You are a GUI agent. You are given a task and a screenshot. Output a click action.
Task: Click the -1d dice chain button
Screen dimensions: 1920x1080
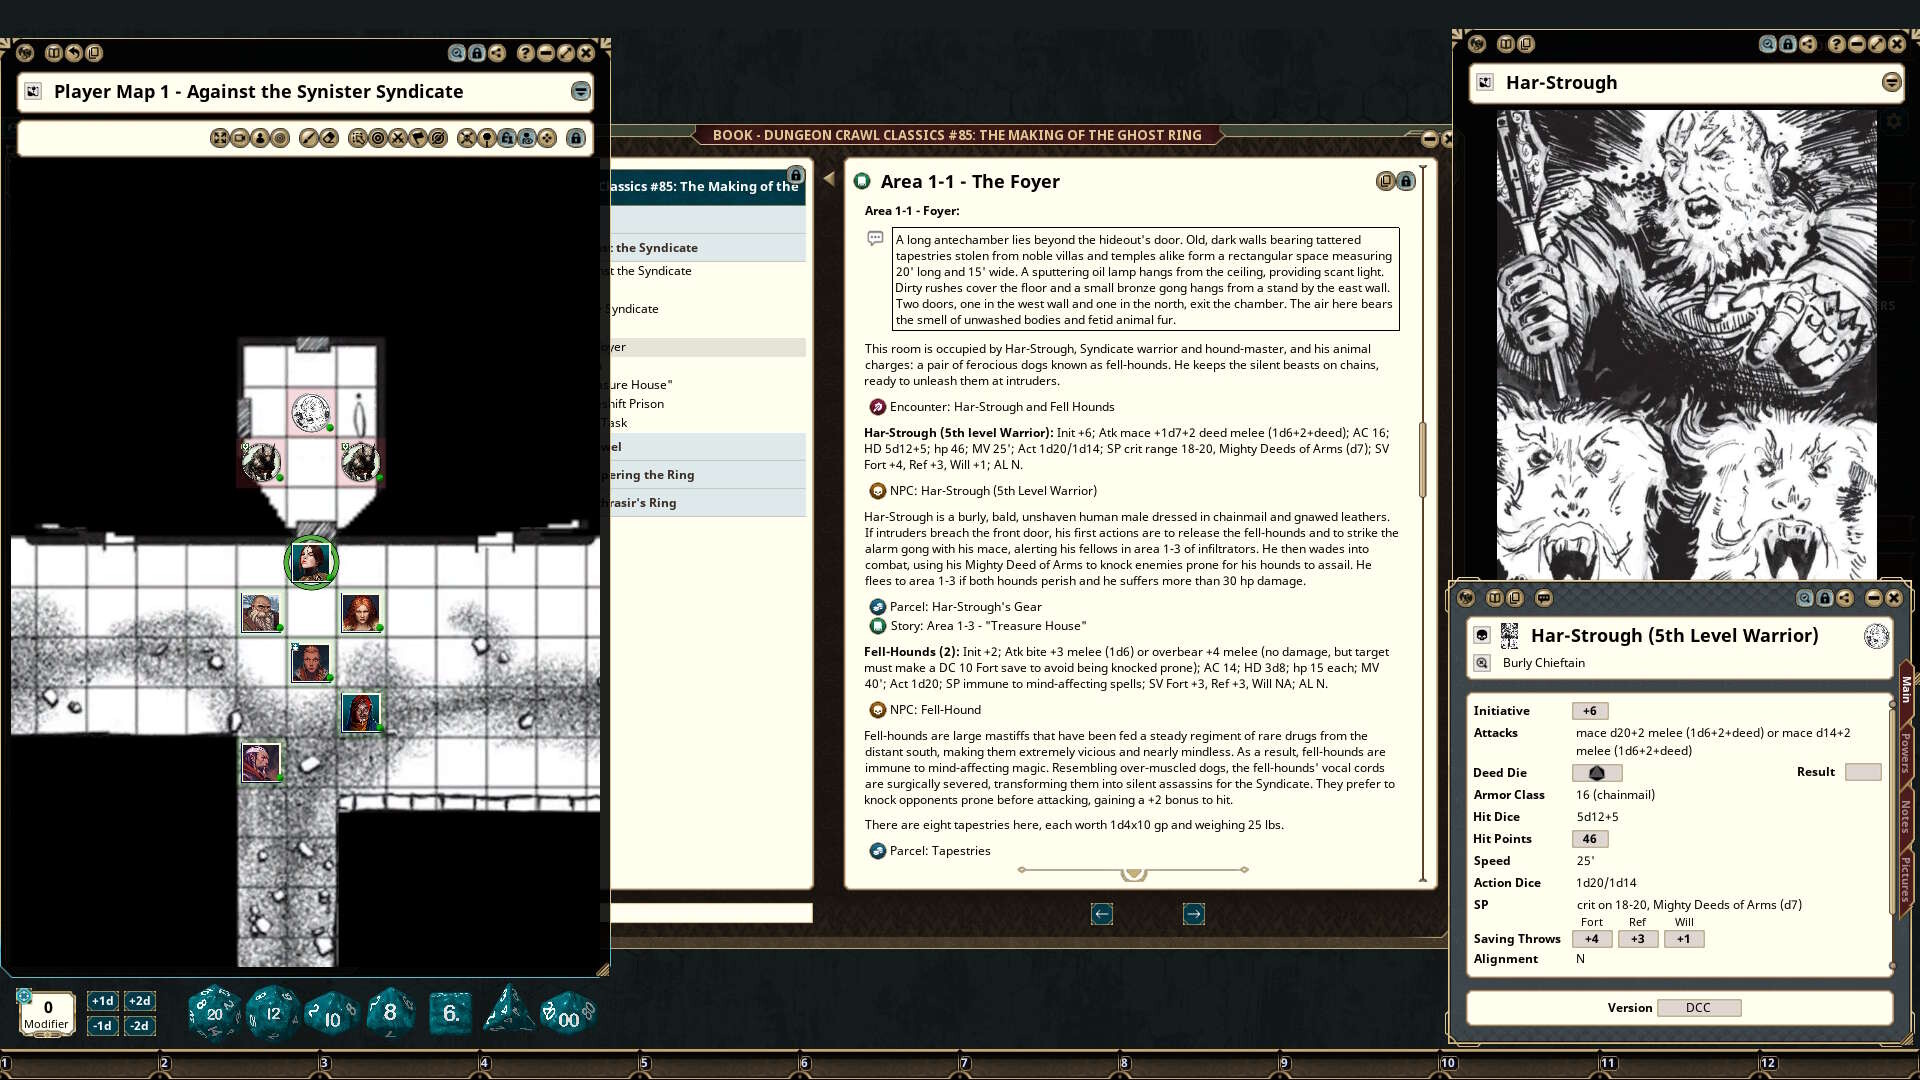tap(102, 1026)
